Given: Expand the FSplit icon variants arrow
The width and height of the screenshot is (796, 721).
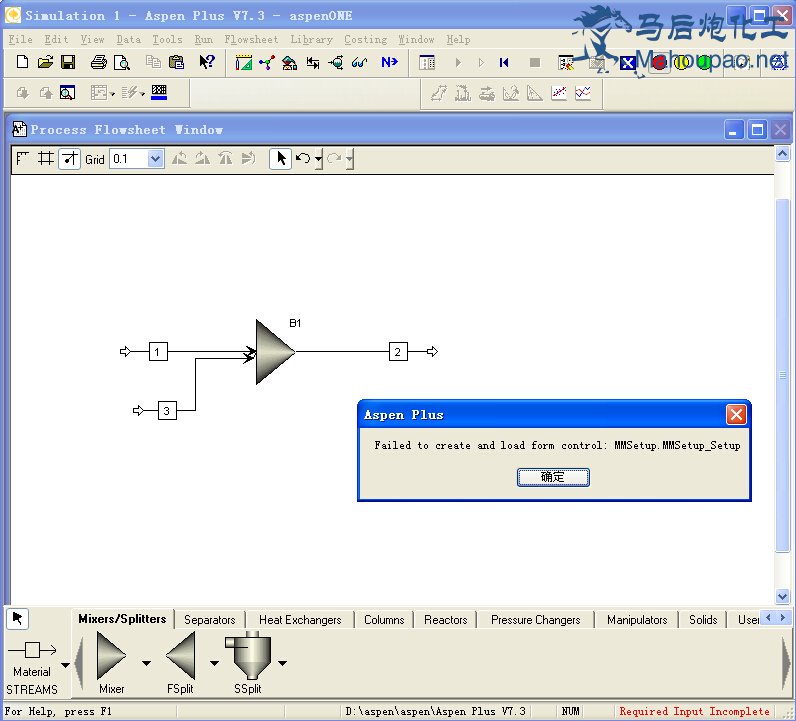Looking at the screenshot, I should tap(214, 663).
